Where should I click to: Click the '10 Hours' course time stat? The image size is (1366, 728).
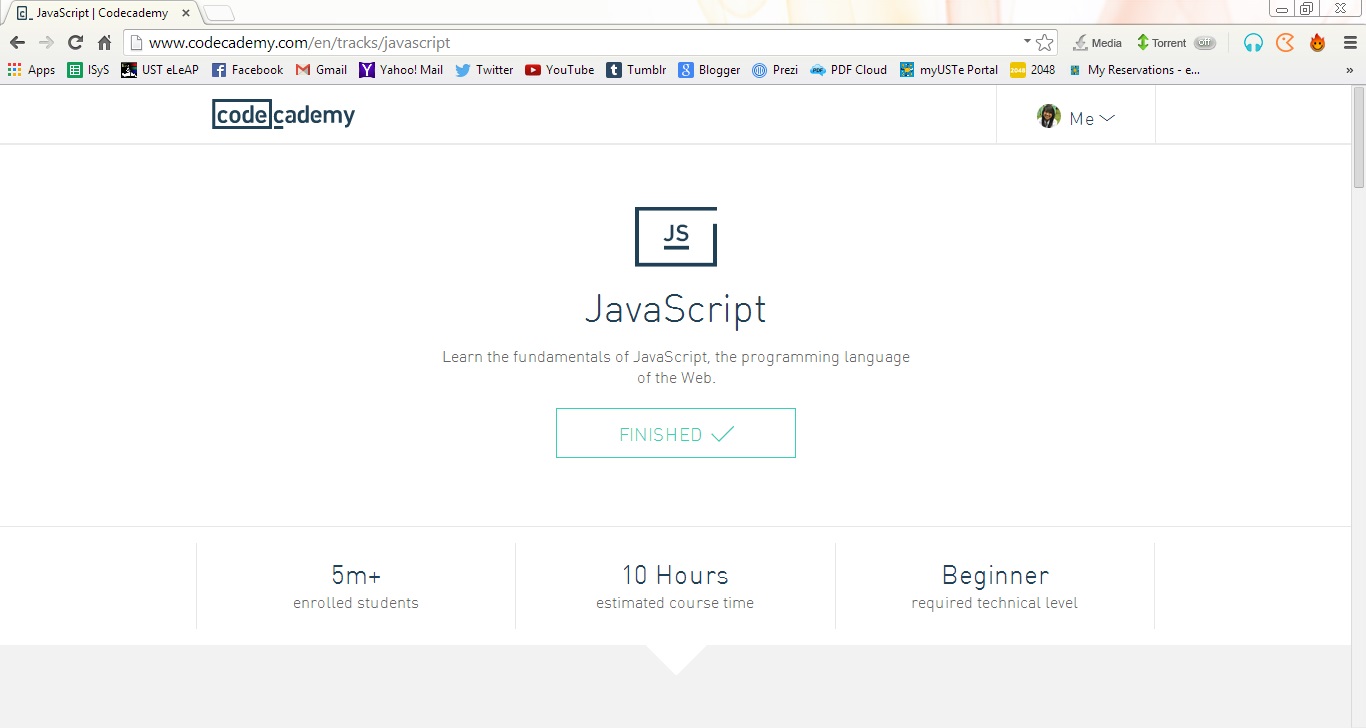(x=675, y=586)
